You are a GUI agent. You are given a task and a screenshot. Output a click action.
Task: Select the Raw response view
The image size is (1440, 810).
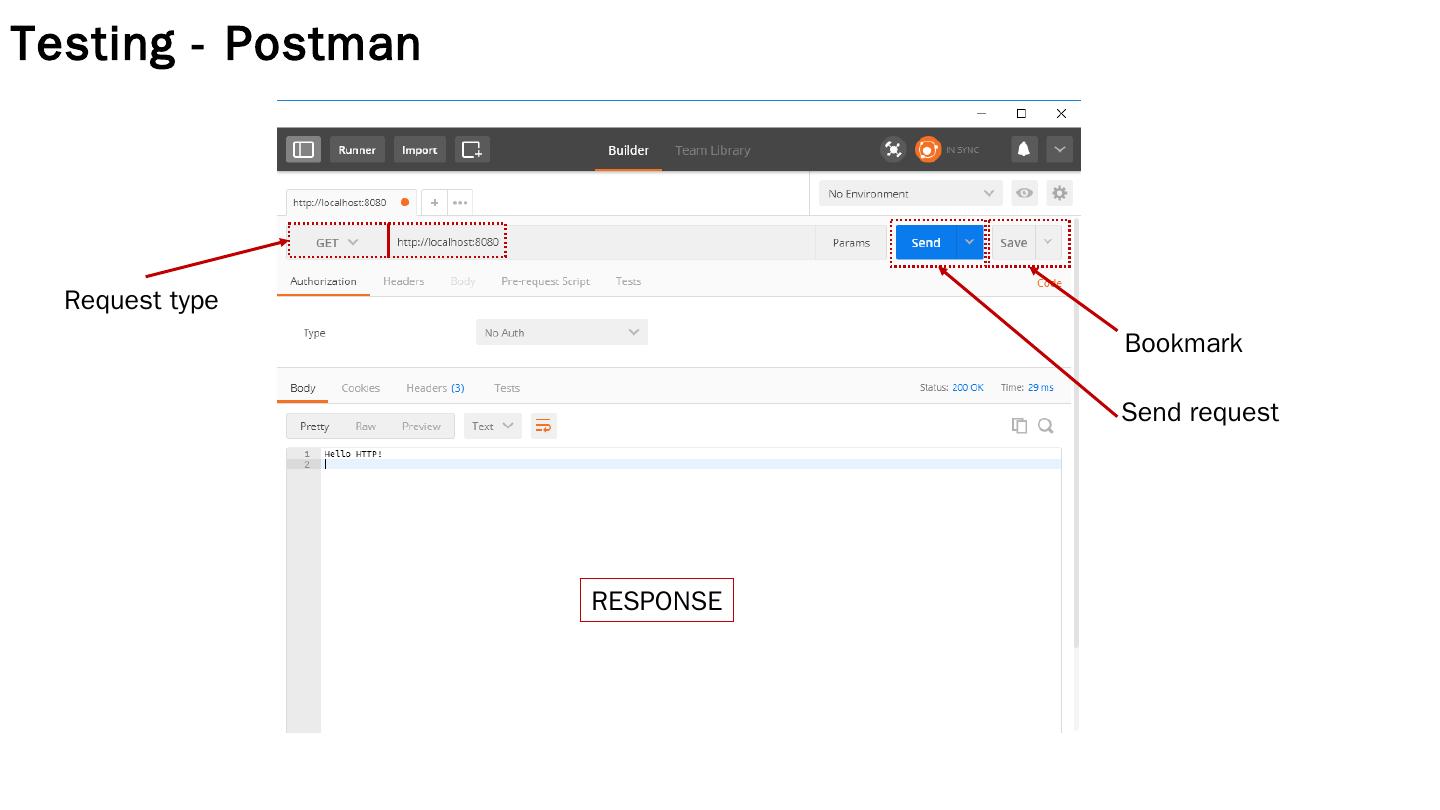(366, 426)
